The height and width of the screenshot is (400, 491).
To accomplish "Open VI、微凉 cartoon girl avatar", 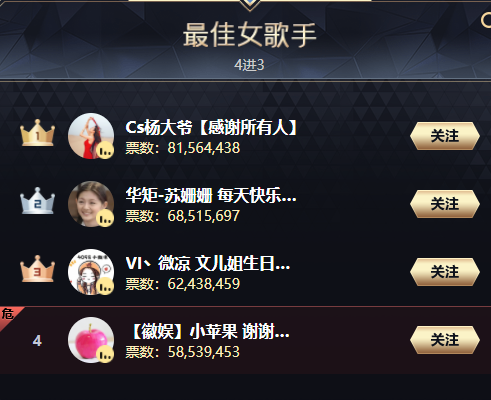I will 91,272.
